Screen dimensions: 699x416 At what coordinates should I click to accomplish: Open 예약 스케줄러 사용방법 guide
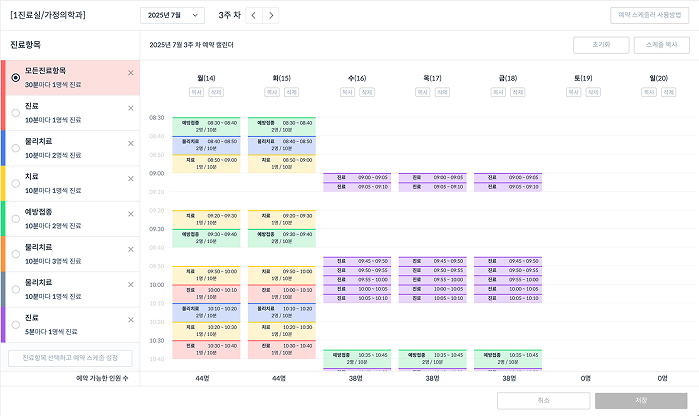click(650, 15)
